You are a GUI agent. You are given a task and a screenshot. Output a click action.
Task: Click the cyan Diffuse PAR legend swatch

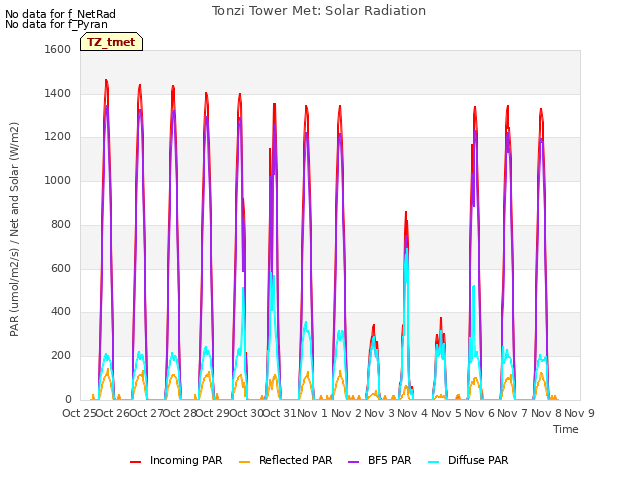click(433, 462)
